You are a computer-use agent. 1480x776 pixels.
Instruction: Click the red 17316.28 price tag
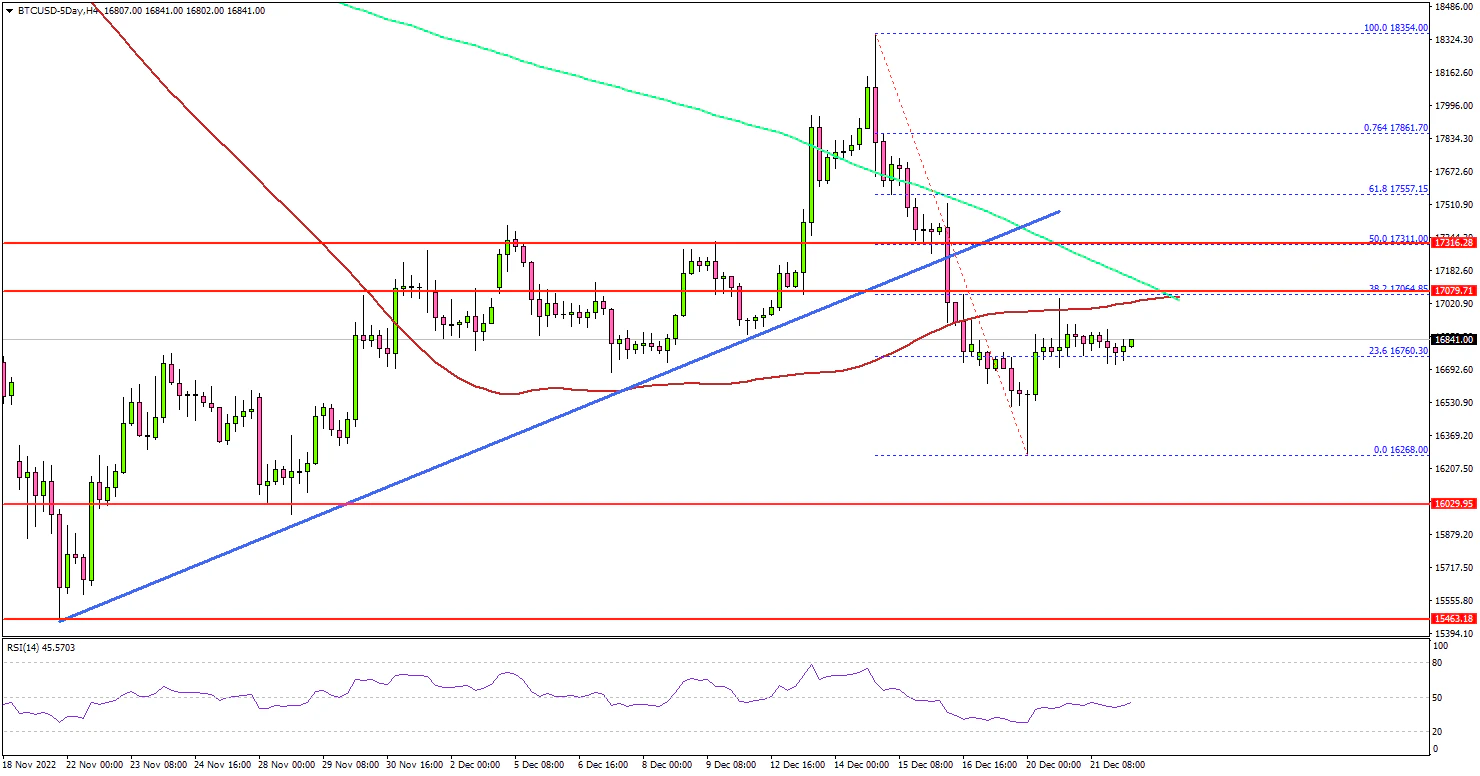[x=1453, y=242]
